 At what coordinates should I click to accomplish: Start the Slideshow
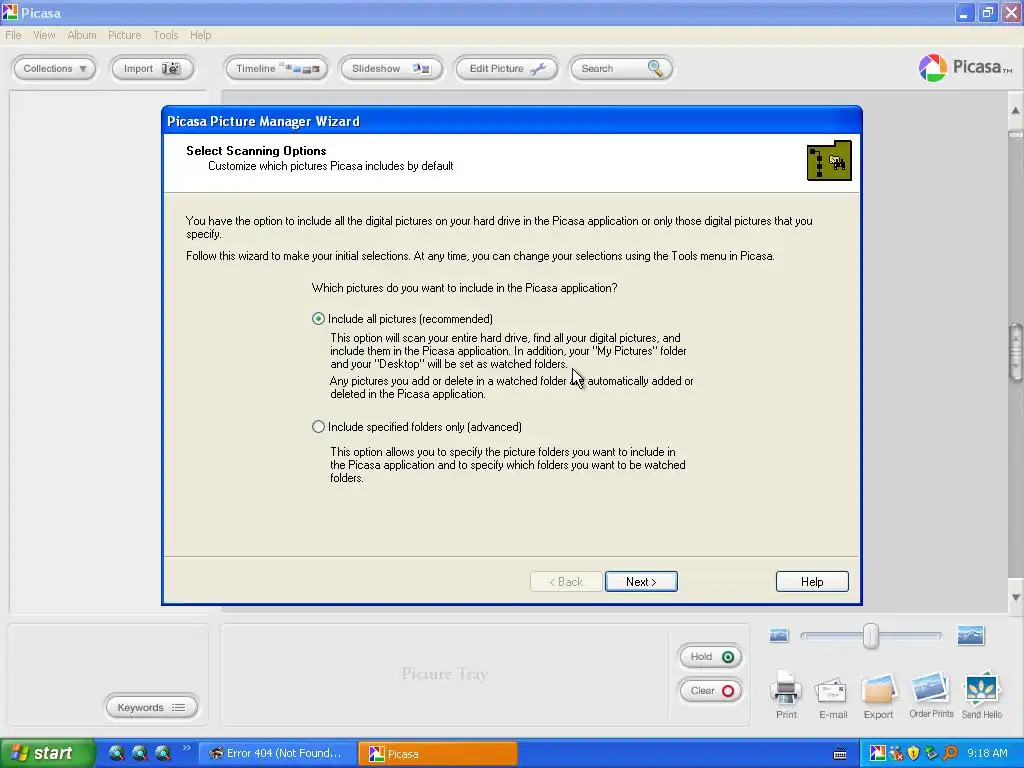point(391,69)
